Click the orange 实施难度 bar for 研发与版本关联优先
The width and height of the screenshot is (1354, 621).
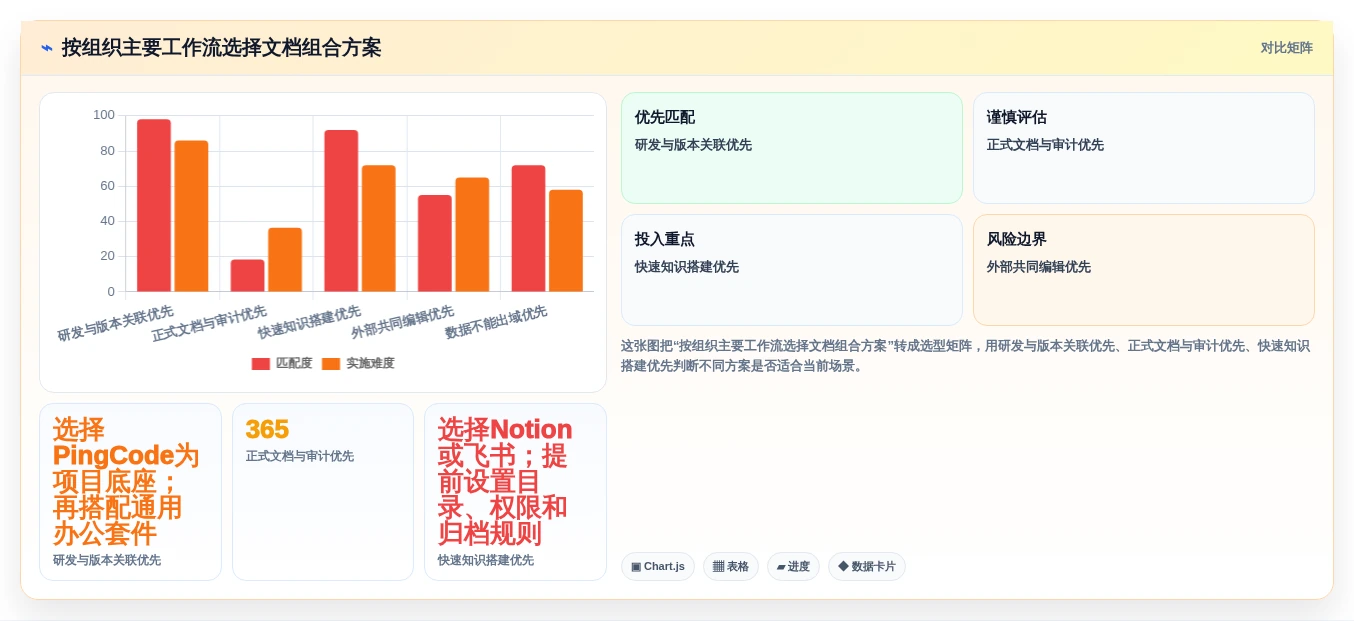(x=191, y=216)
